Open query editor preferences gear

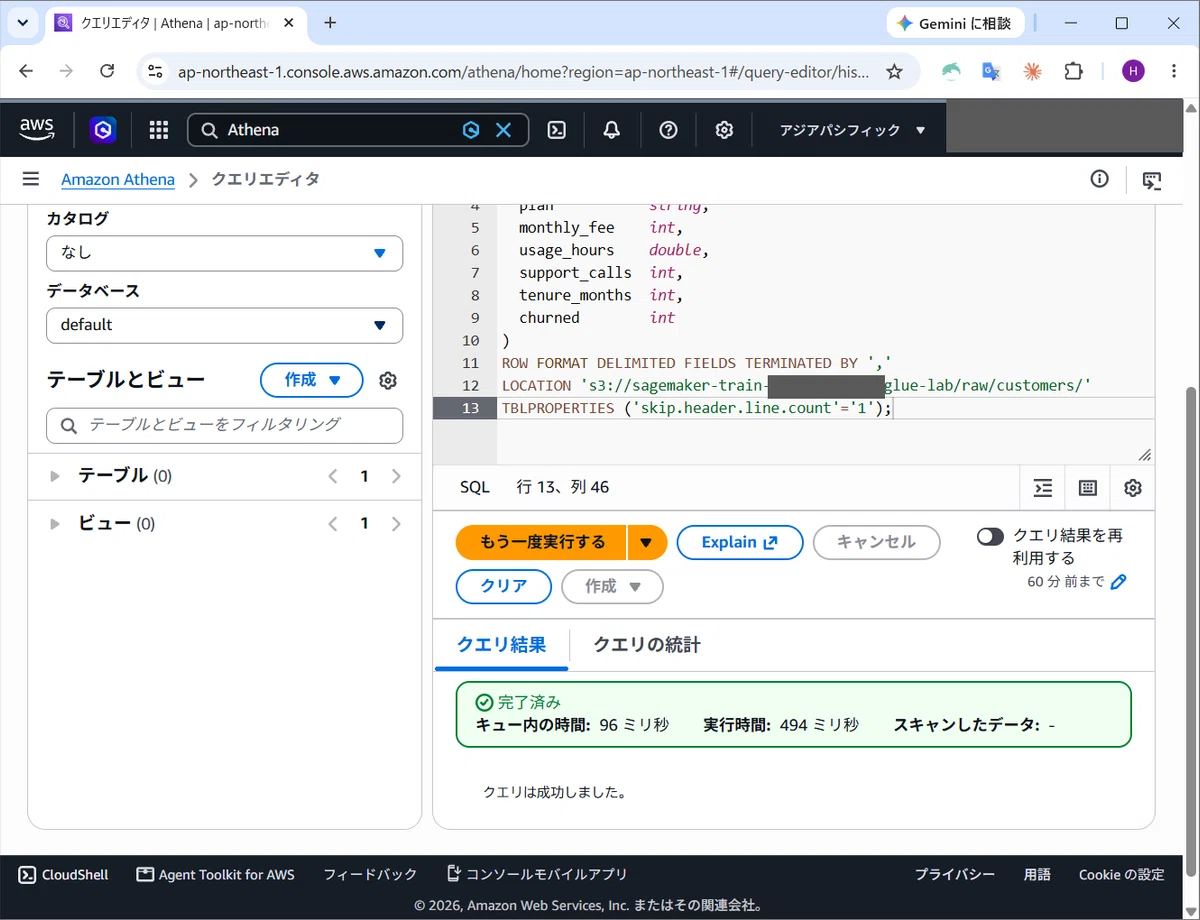1133,488
